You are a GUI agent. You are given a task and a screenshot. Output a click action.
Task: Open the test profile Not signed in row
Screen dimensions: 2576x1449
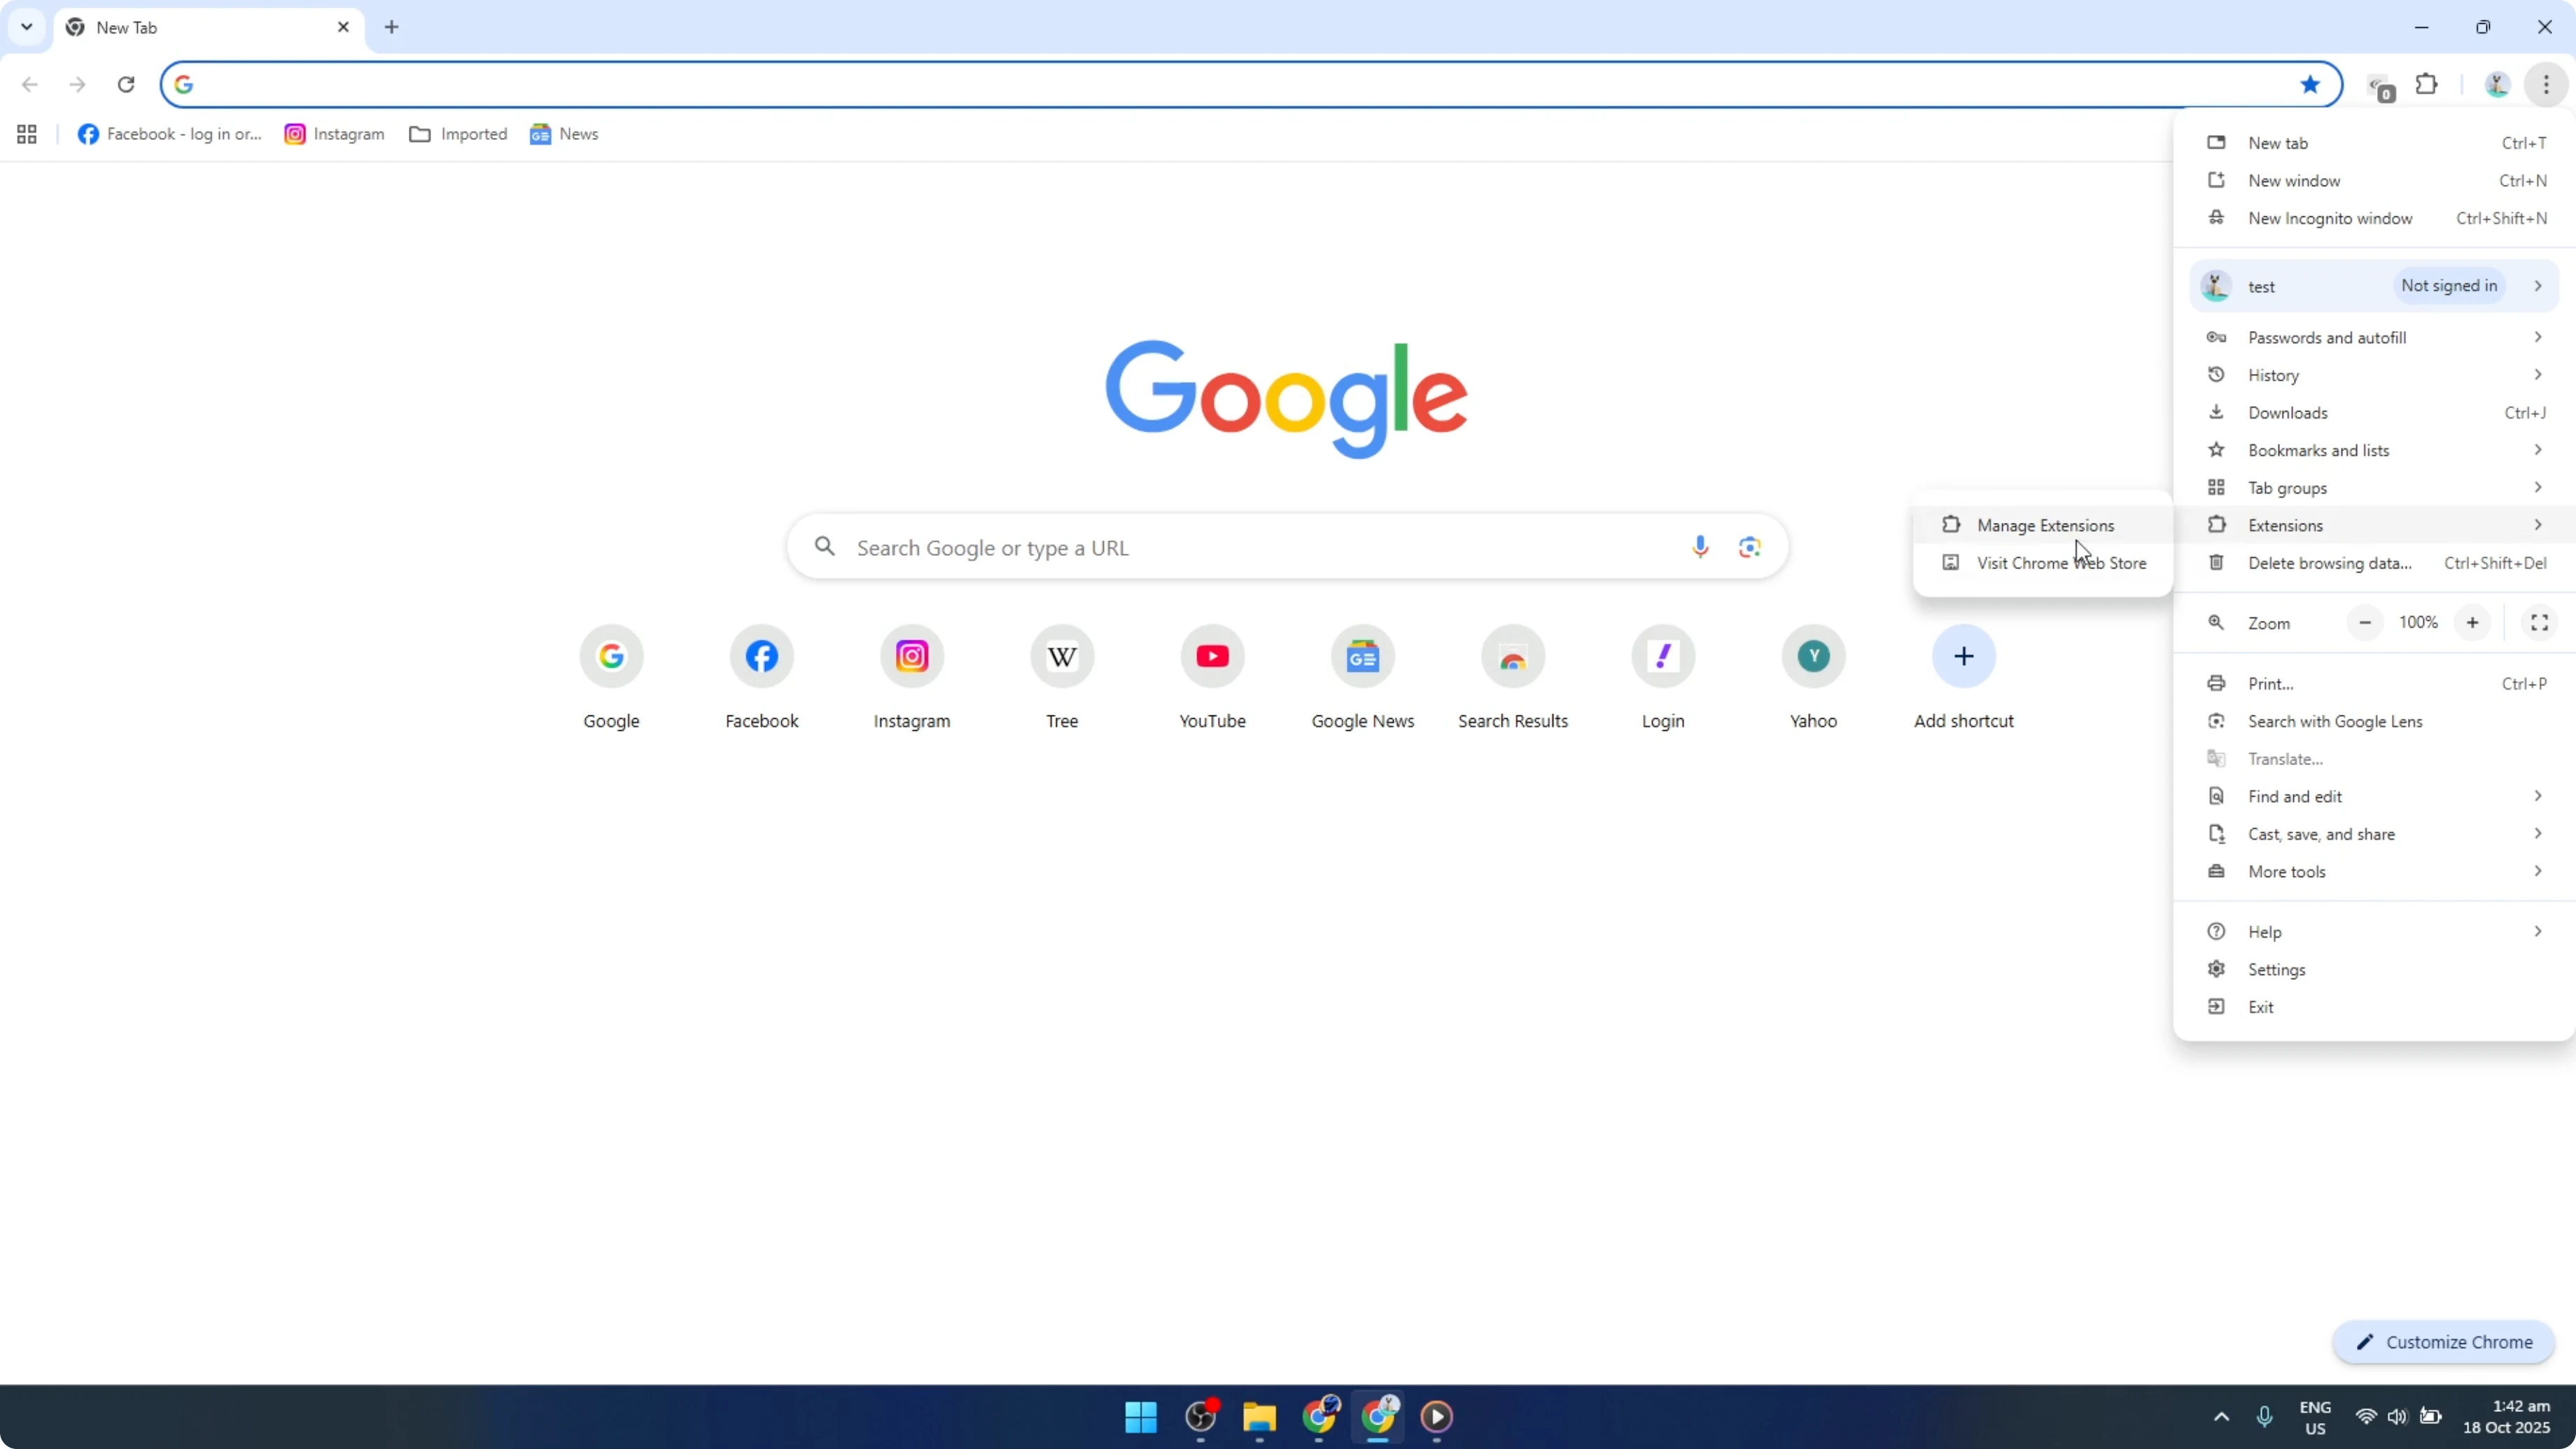2375,286
